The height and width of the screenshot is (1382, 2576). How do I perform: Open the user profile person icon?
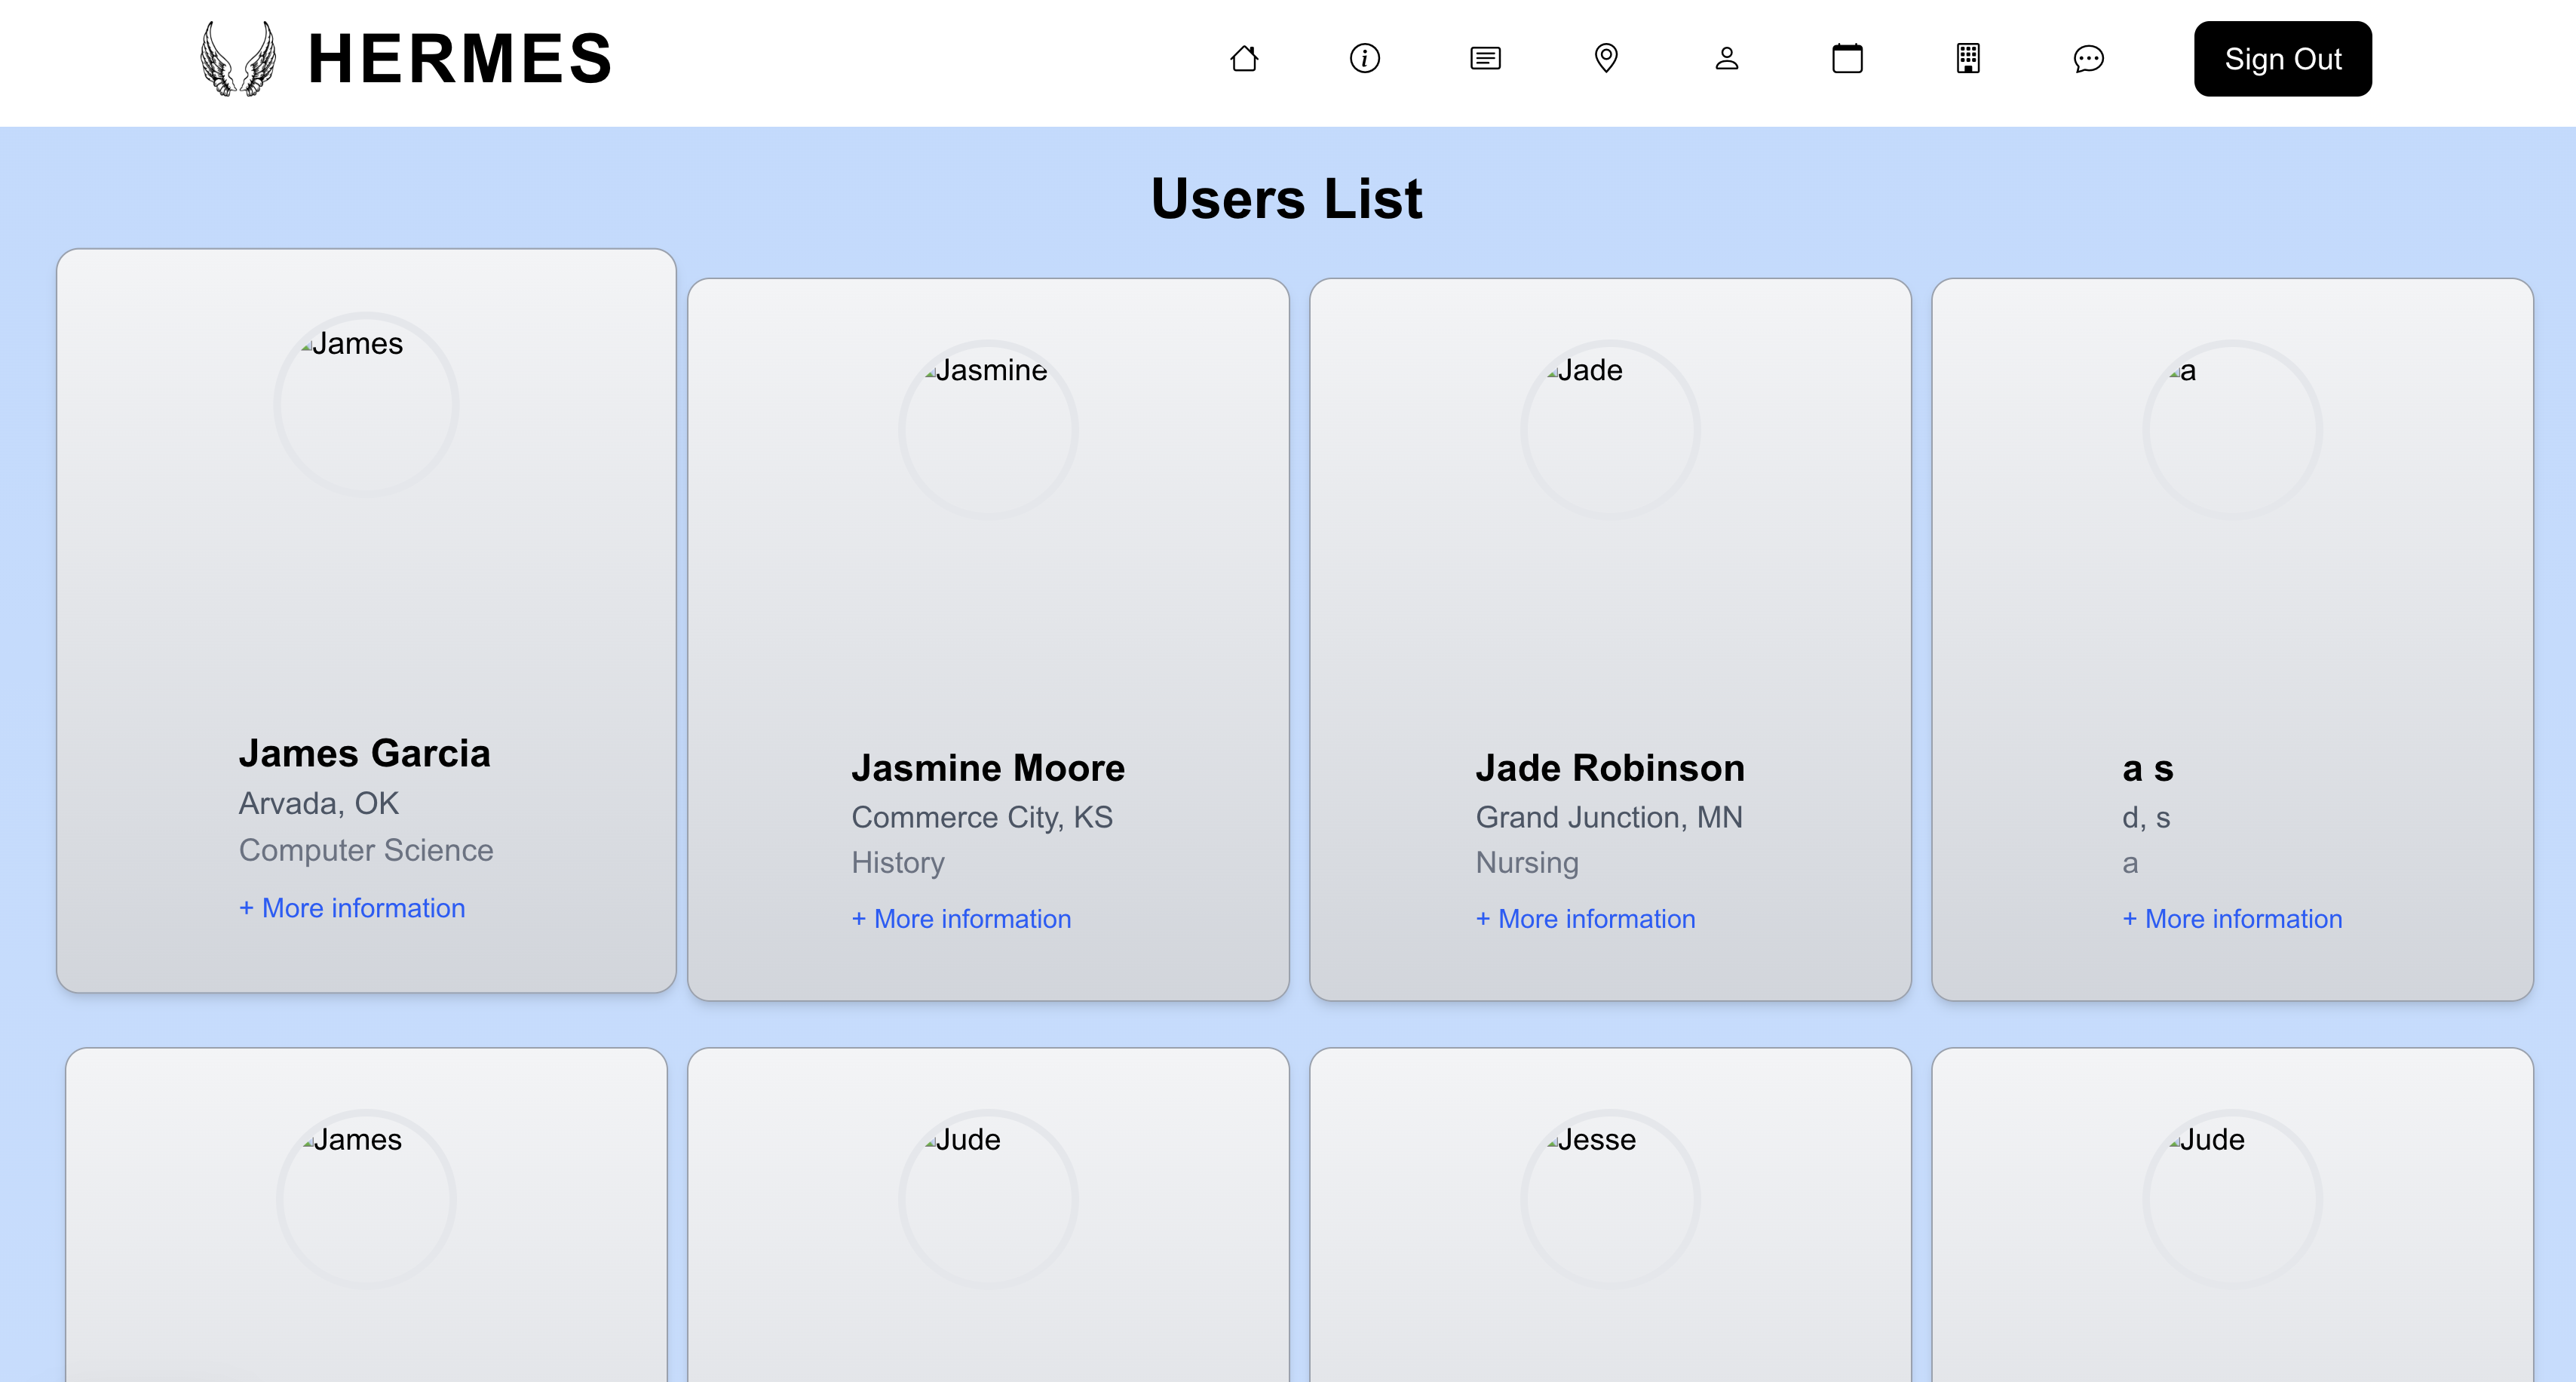coord(1727,58)
